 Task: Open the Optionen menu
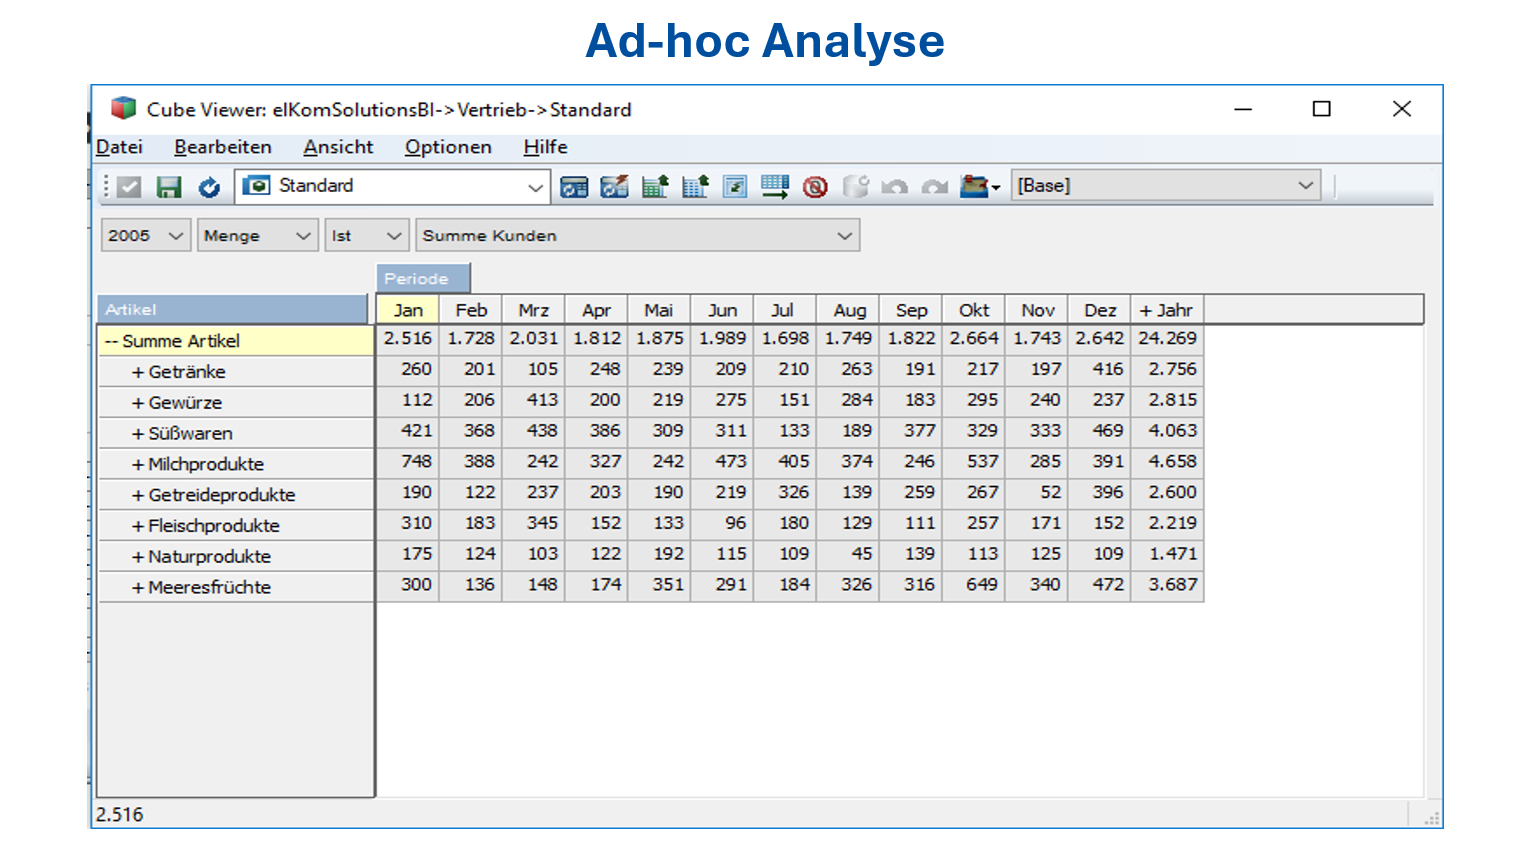point(448,147)
